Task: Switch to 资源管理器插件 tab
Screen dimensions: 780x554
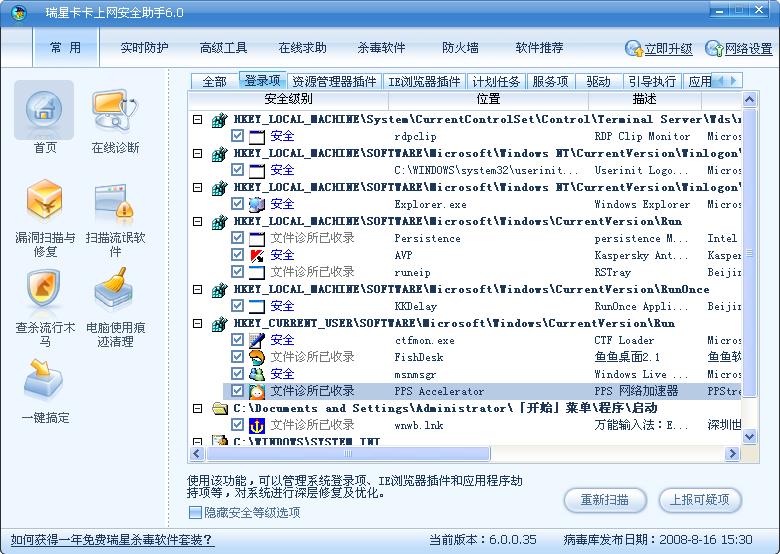Action: 334,82
